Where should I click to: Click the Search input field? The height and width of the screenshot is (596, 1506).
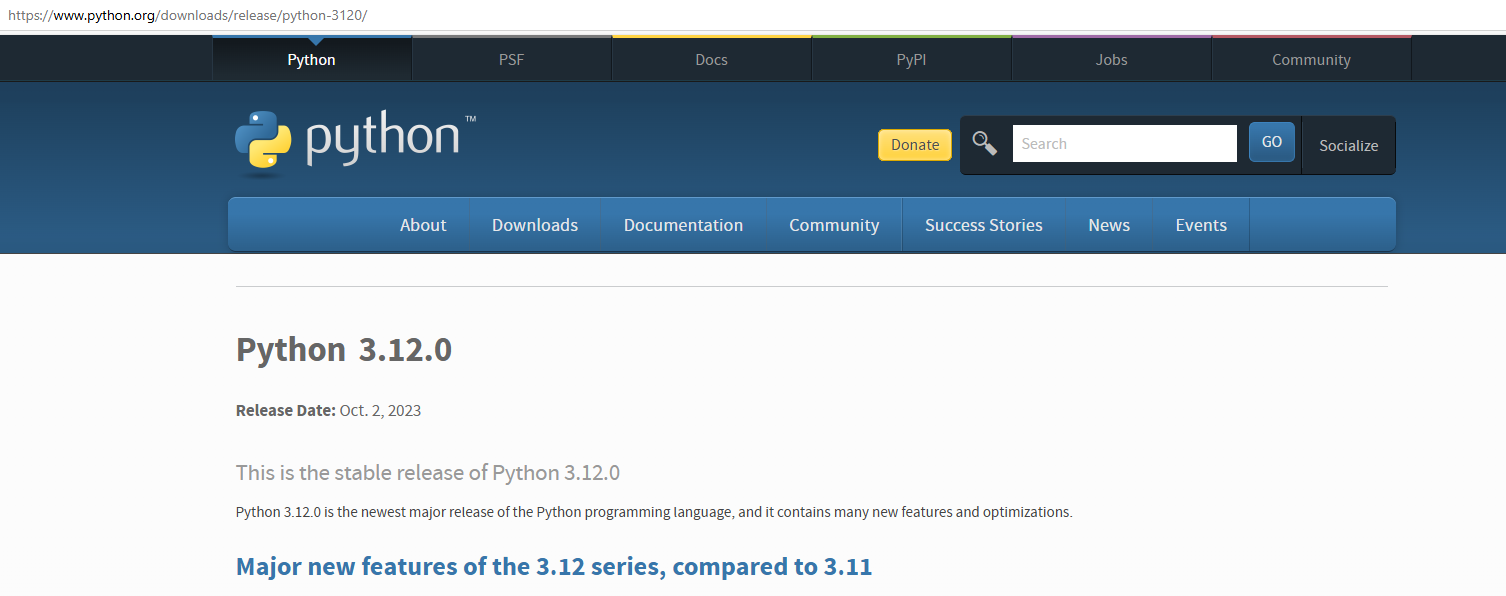click(x=1124, y=144)
